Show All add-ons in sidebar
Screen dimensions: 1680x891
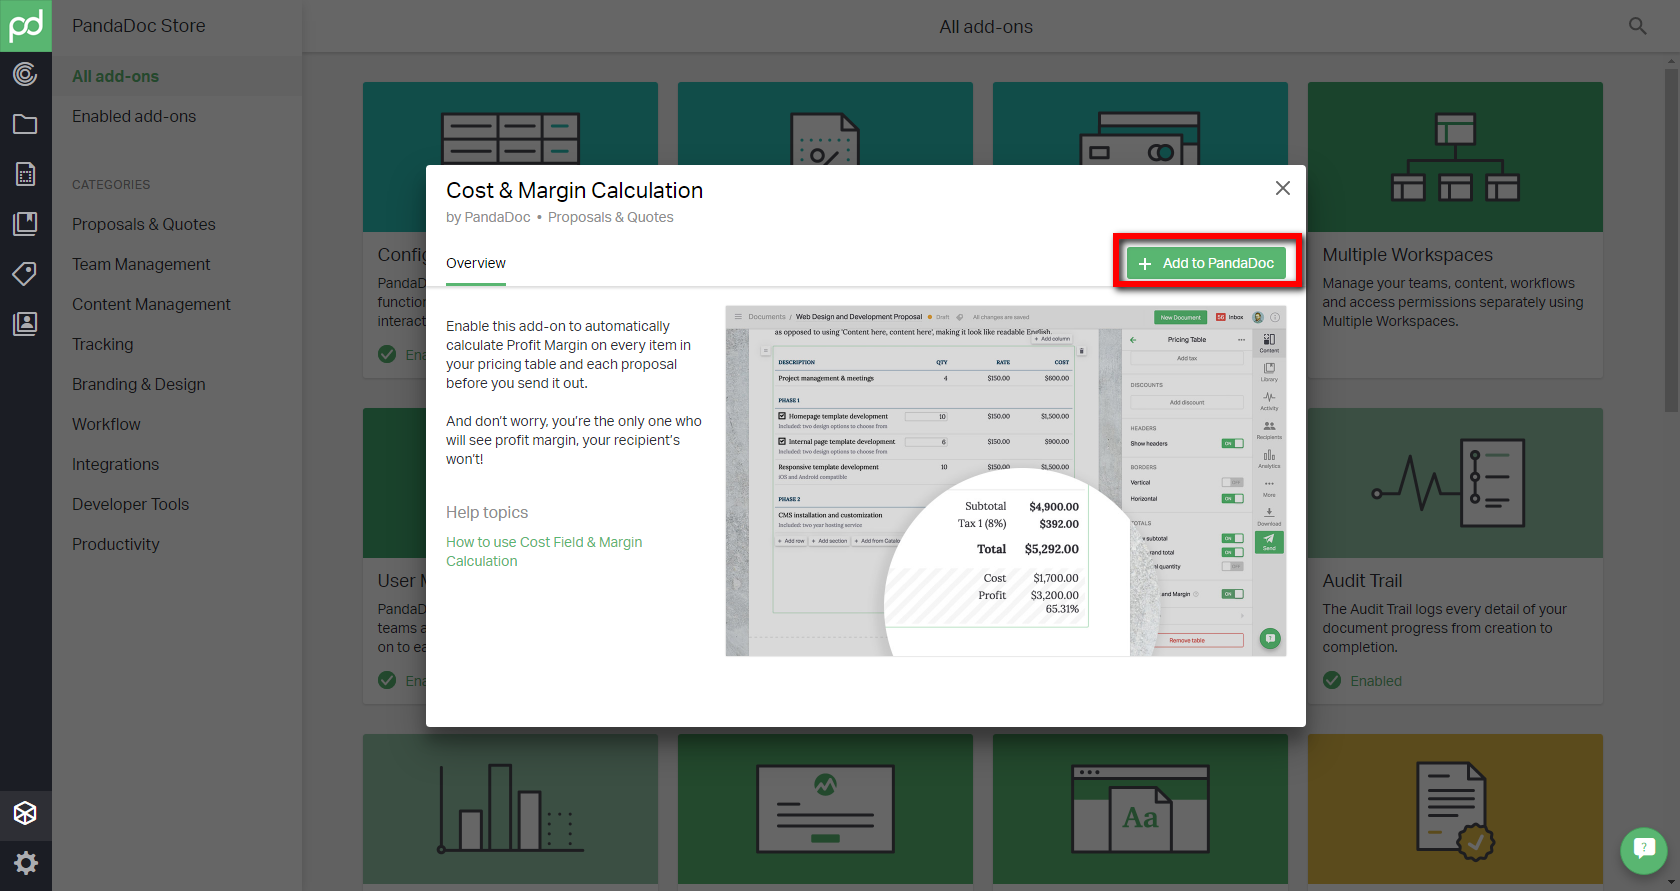pos(115,76)
